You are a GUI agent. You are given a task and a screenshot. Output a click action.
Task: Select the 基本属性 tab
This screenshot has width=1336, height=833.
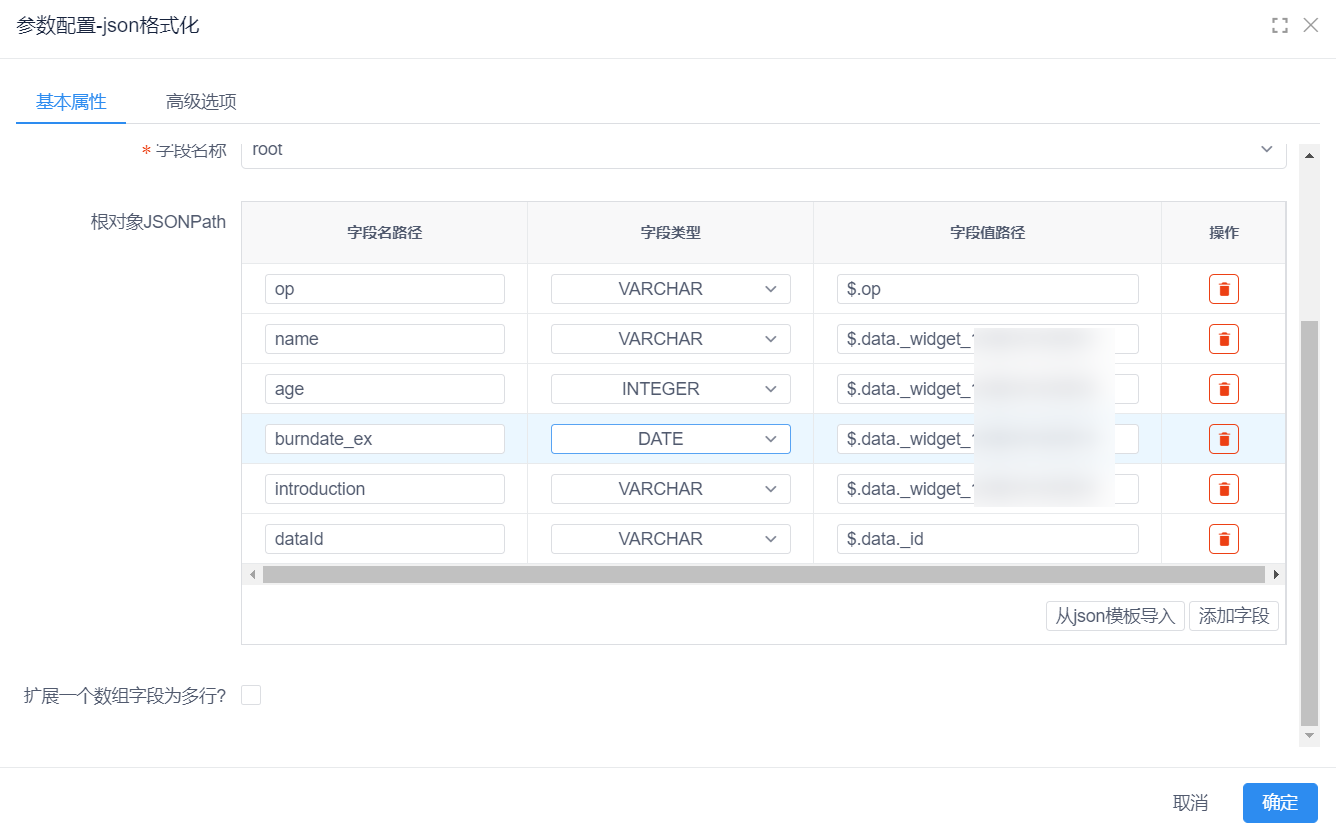pos(71,102)
